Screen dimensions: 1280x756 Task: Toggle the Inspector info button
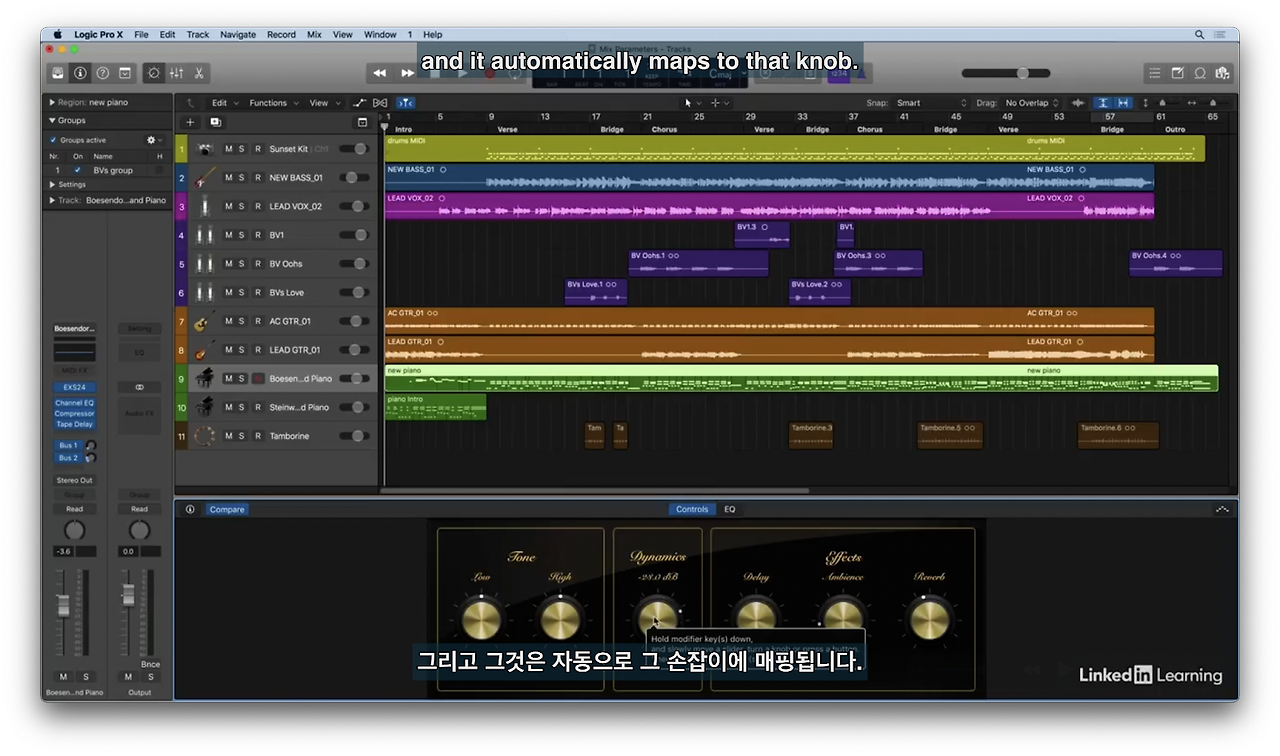80,73
